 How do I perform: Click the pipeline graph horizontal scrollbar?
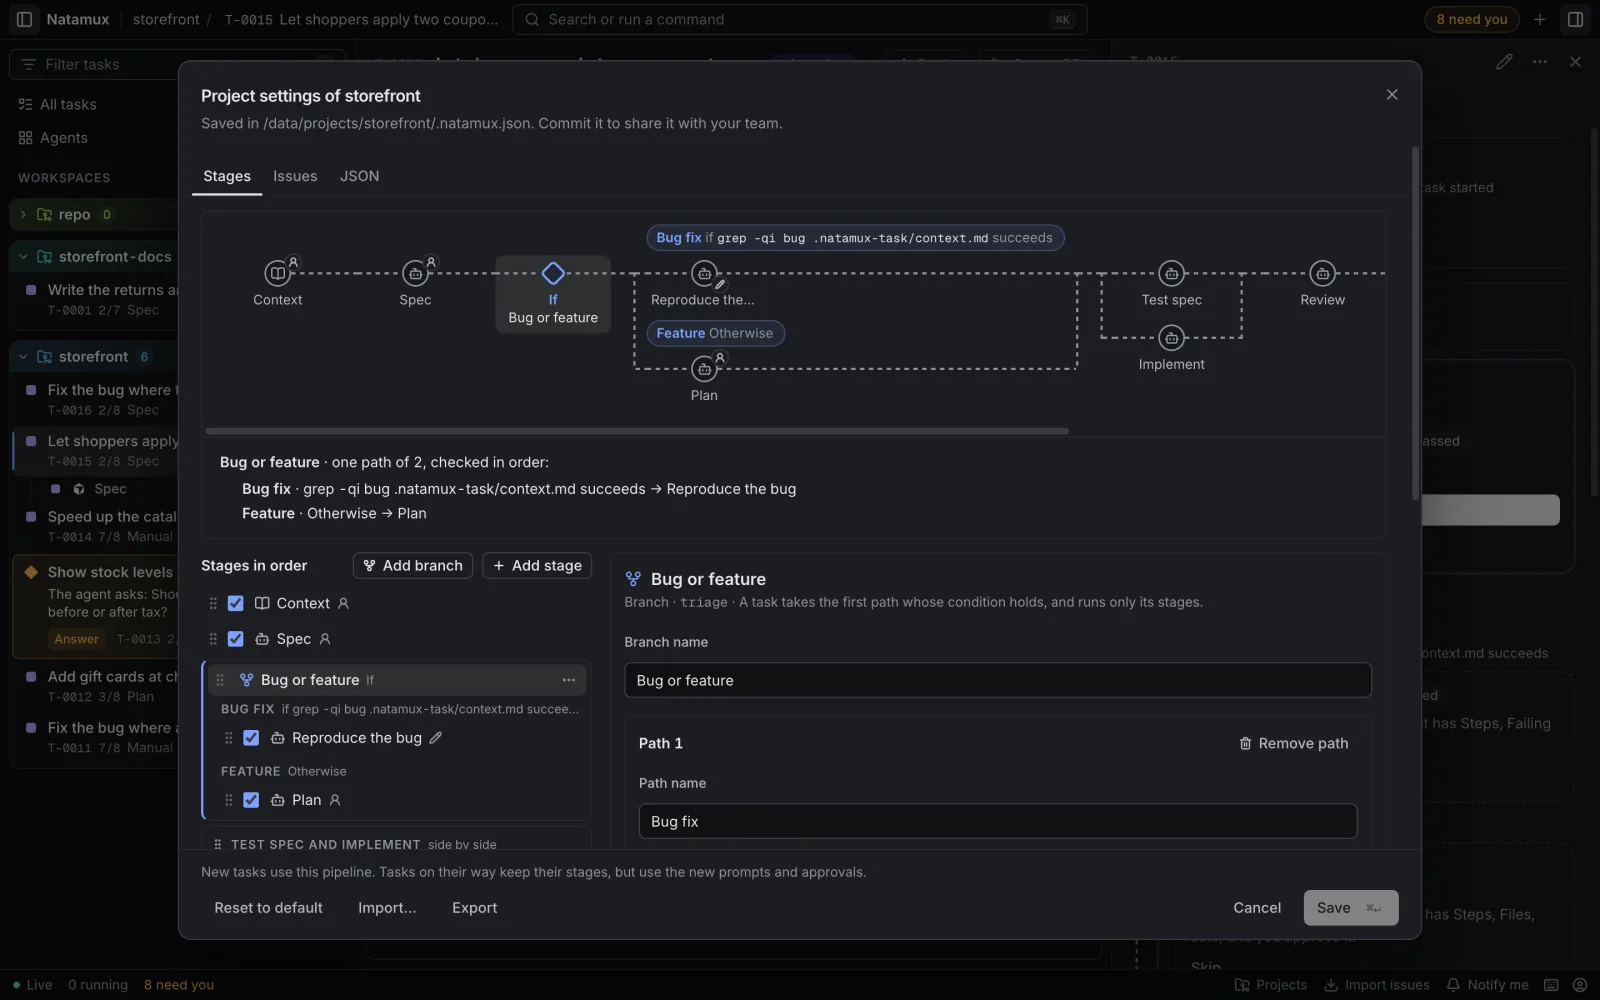point(637,431)
